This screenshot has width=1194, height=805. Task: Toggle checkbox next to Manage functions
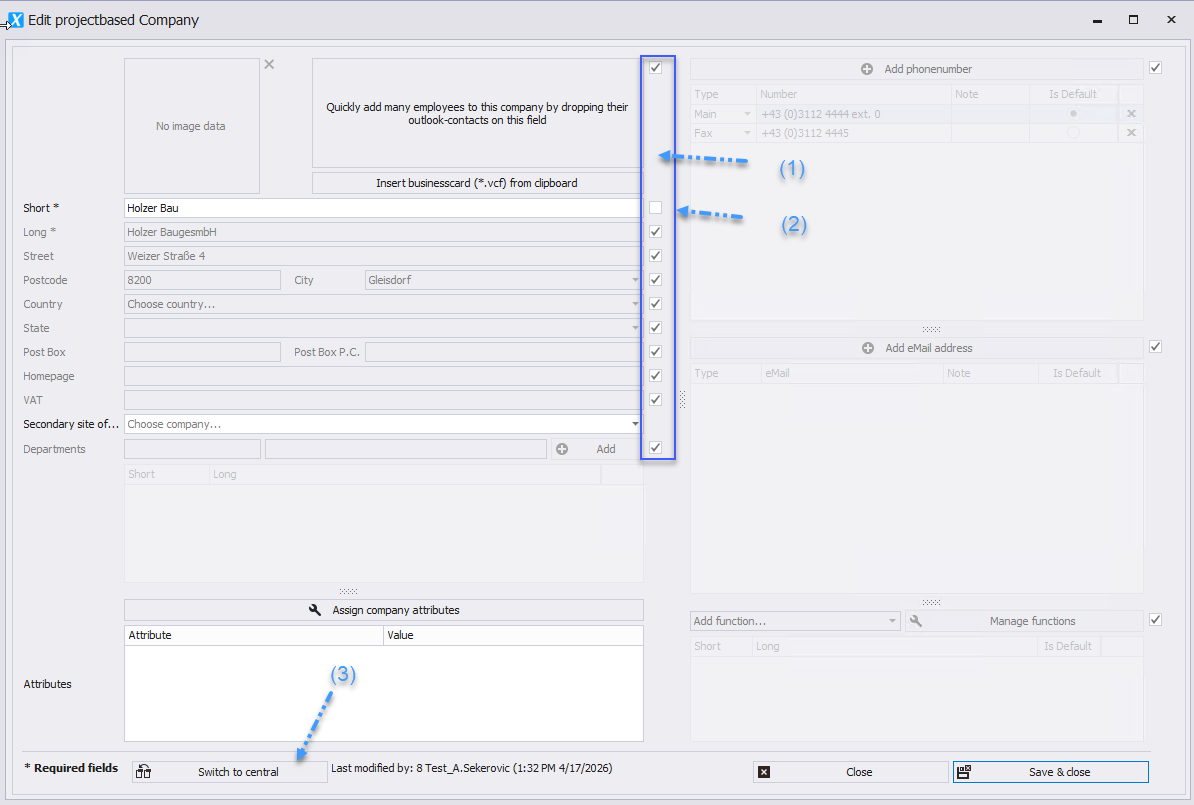1155,620
